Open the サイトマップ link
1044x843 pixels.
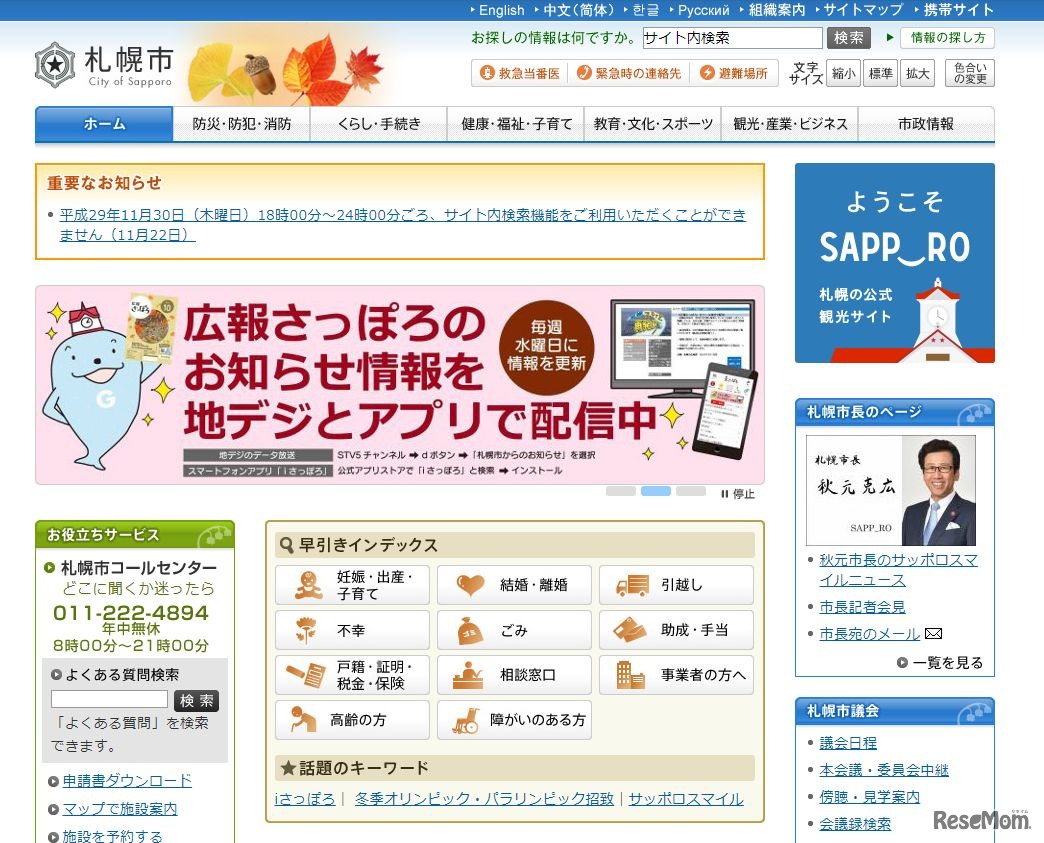(x=863, y=10)
